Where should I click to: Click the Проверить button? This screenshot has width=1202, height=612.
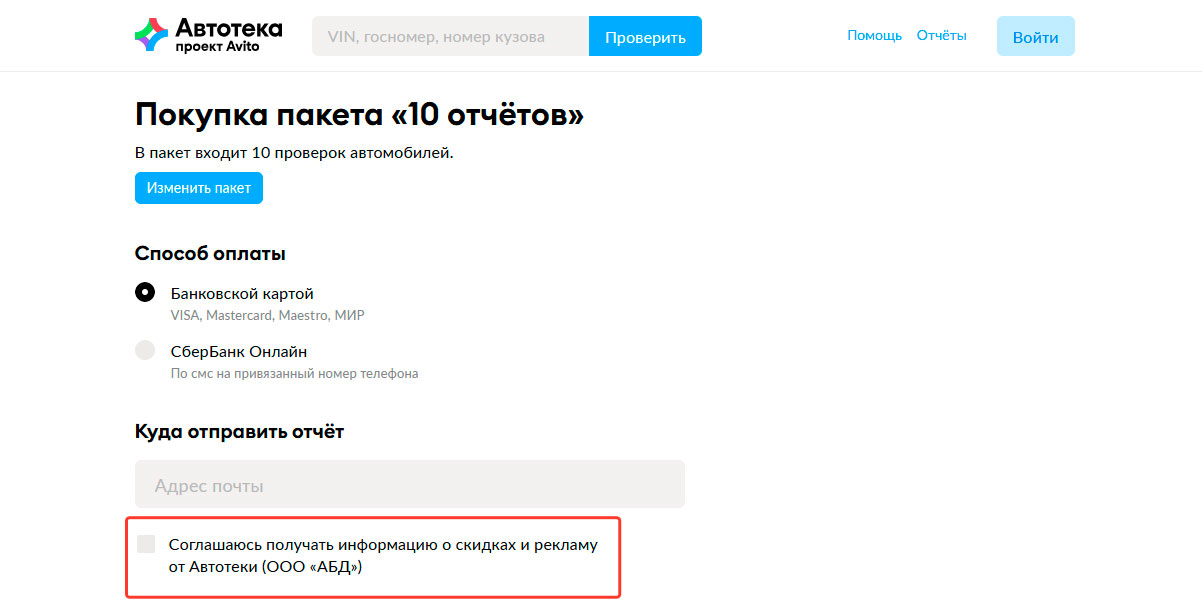(x=645, y=37)
